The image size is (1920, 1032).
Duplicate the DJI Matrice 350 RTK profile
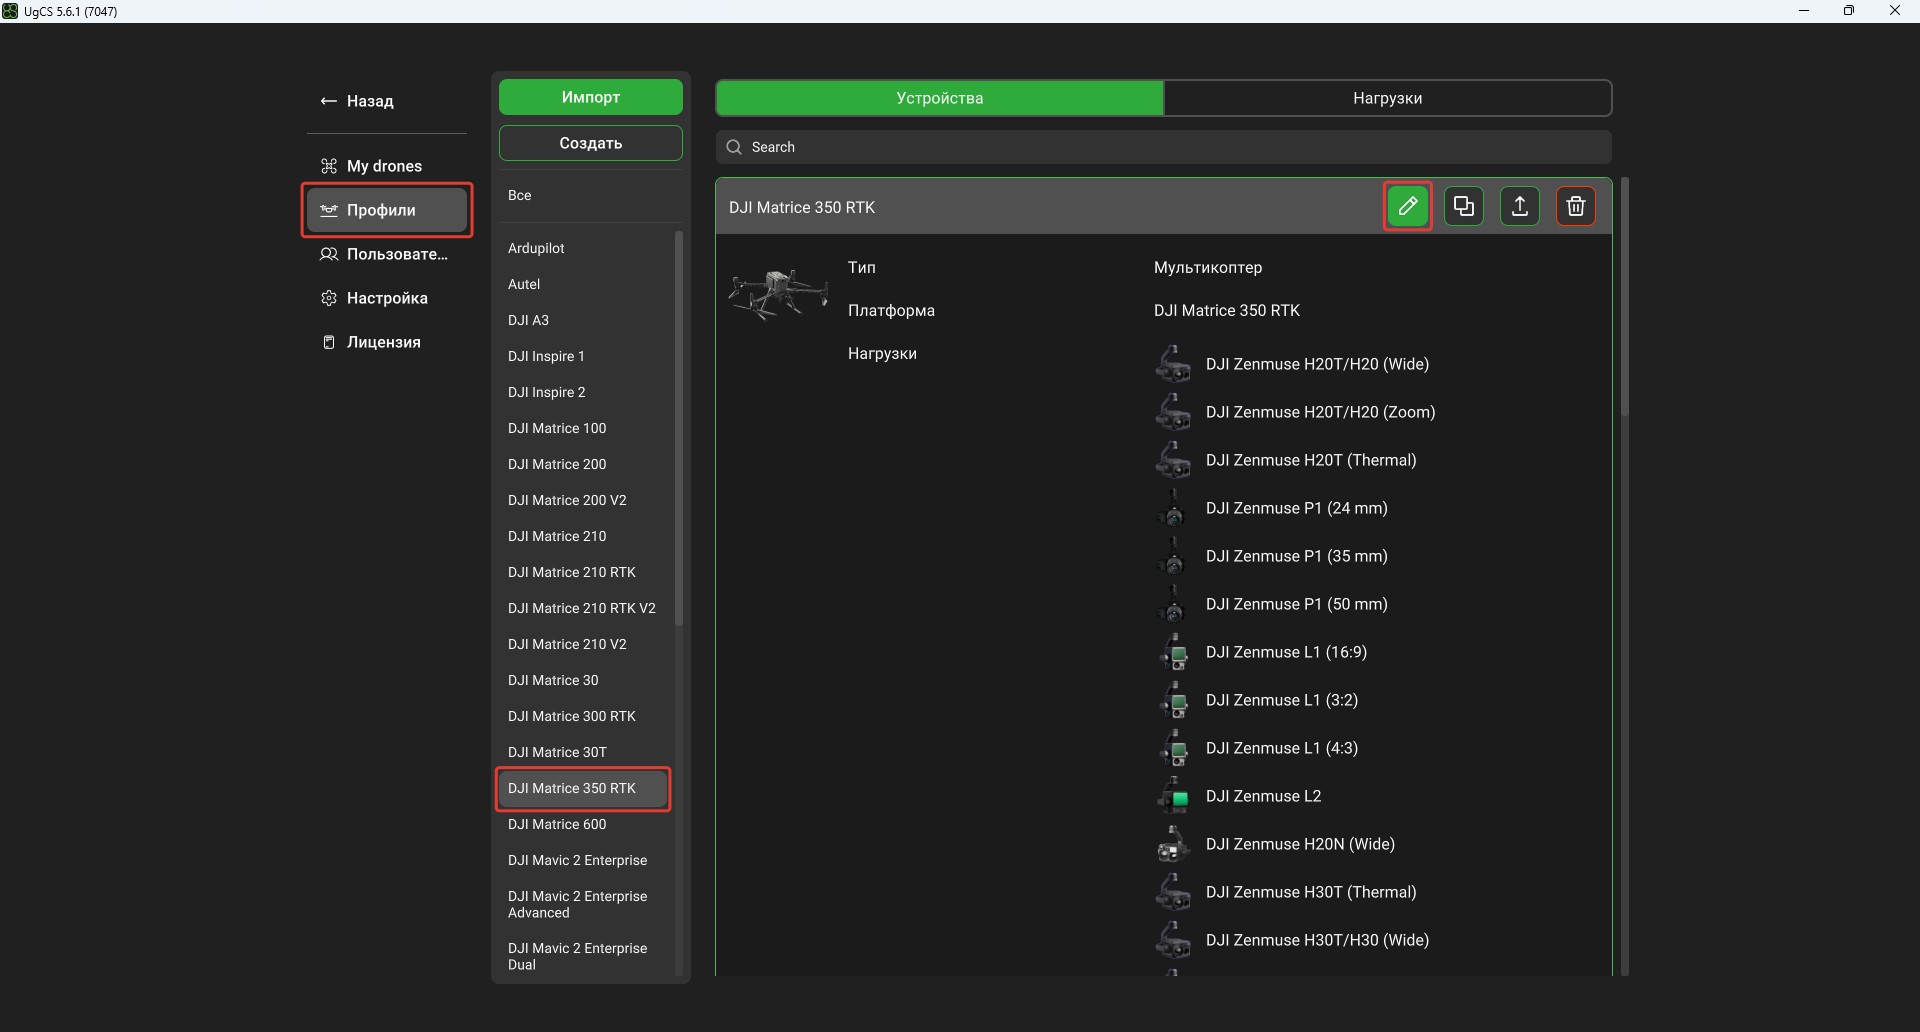pyautogui.click(x=1464, y=207)
